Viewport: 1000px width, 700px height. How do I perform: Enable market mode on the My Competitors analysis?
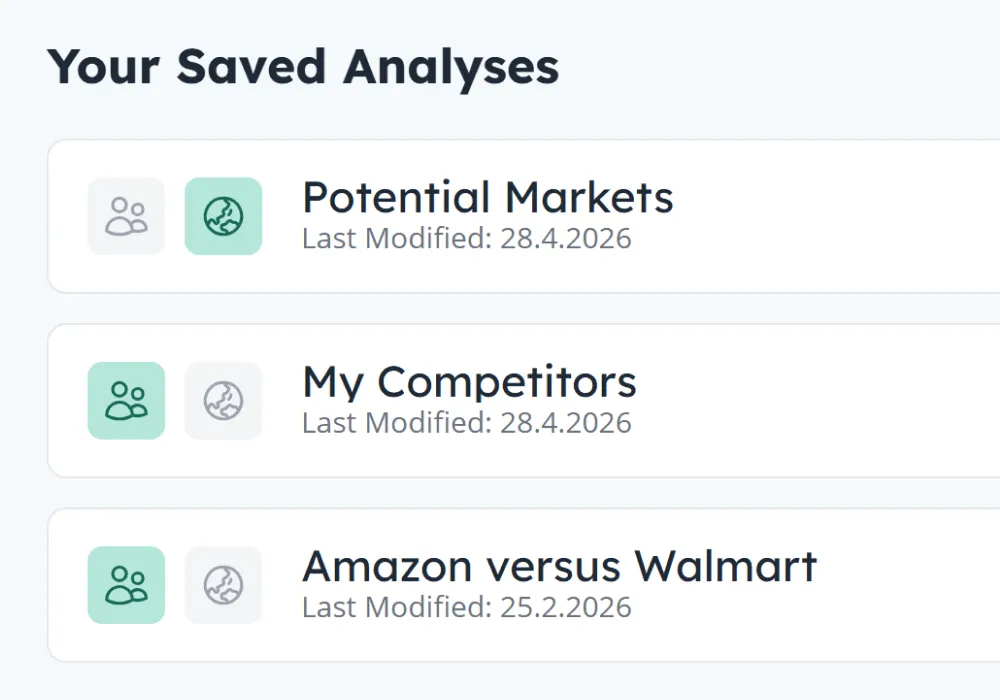click(x=223, y=400)
